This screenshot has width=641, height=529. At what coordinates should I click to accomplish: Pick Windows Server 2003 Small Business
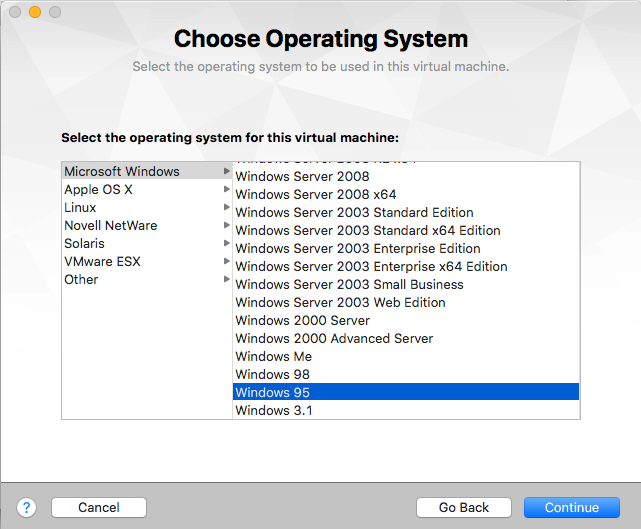coord(349,284)
